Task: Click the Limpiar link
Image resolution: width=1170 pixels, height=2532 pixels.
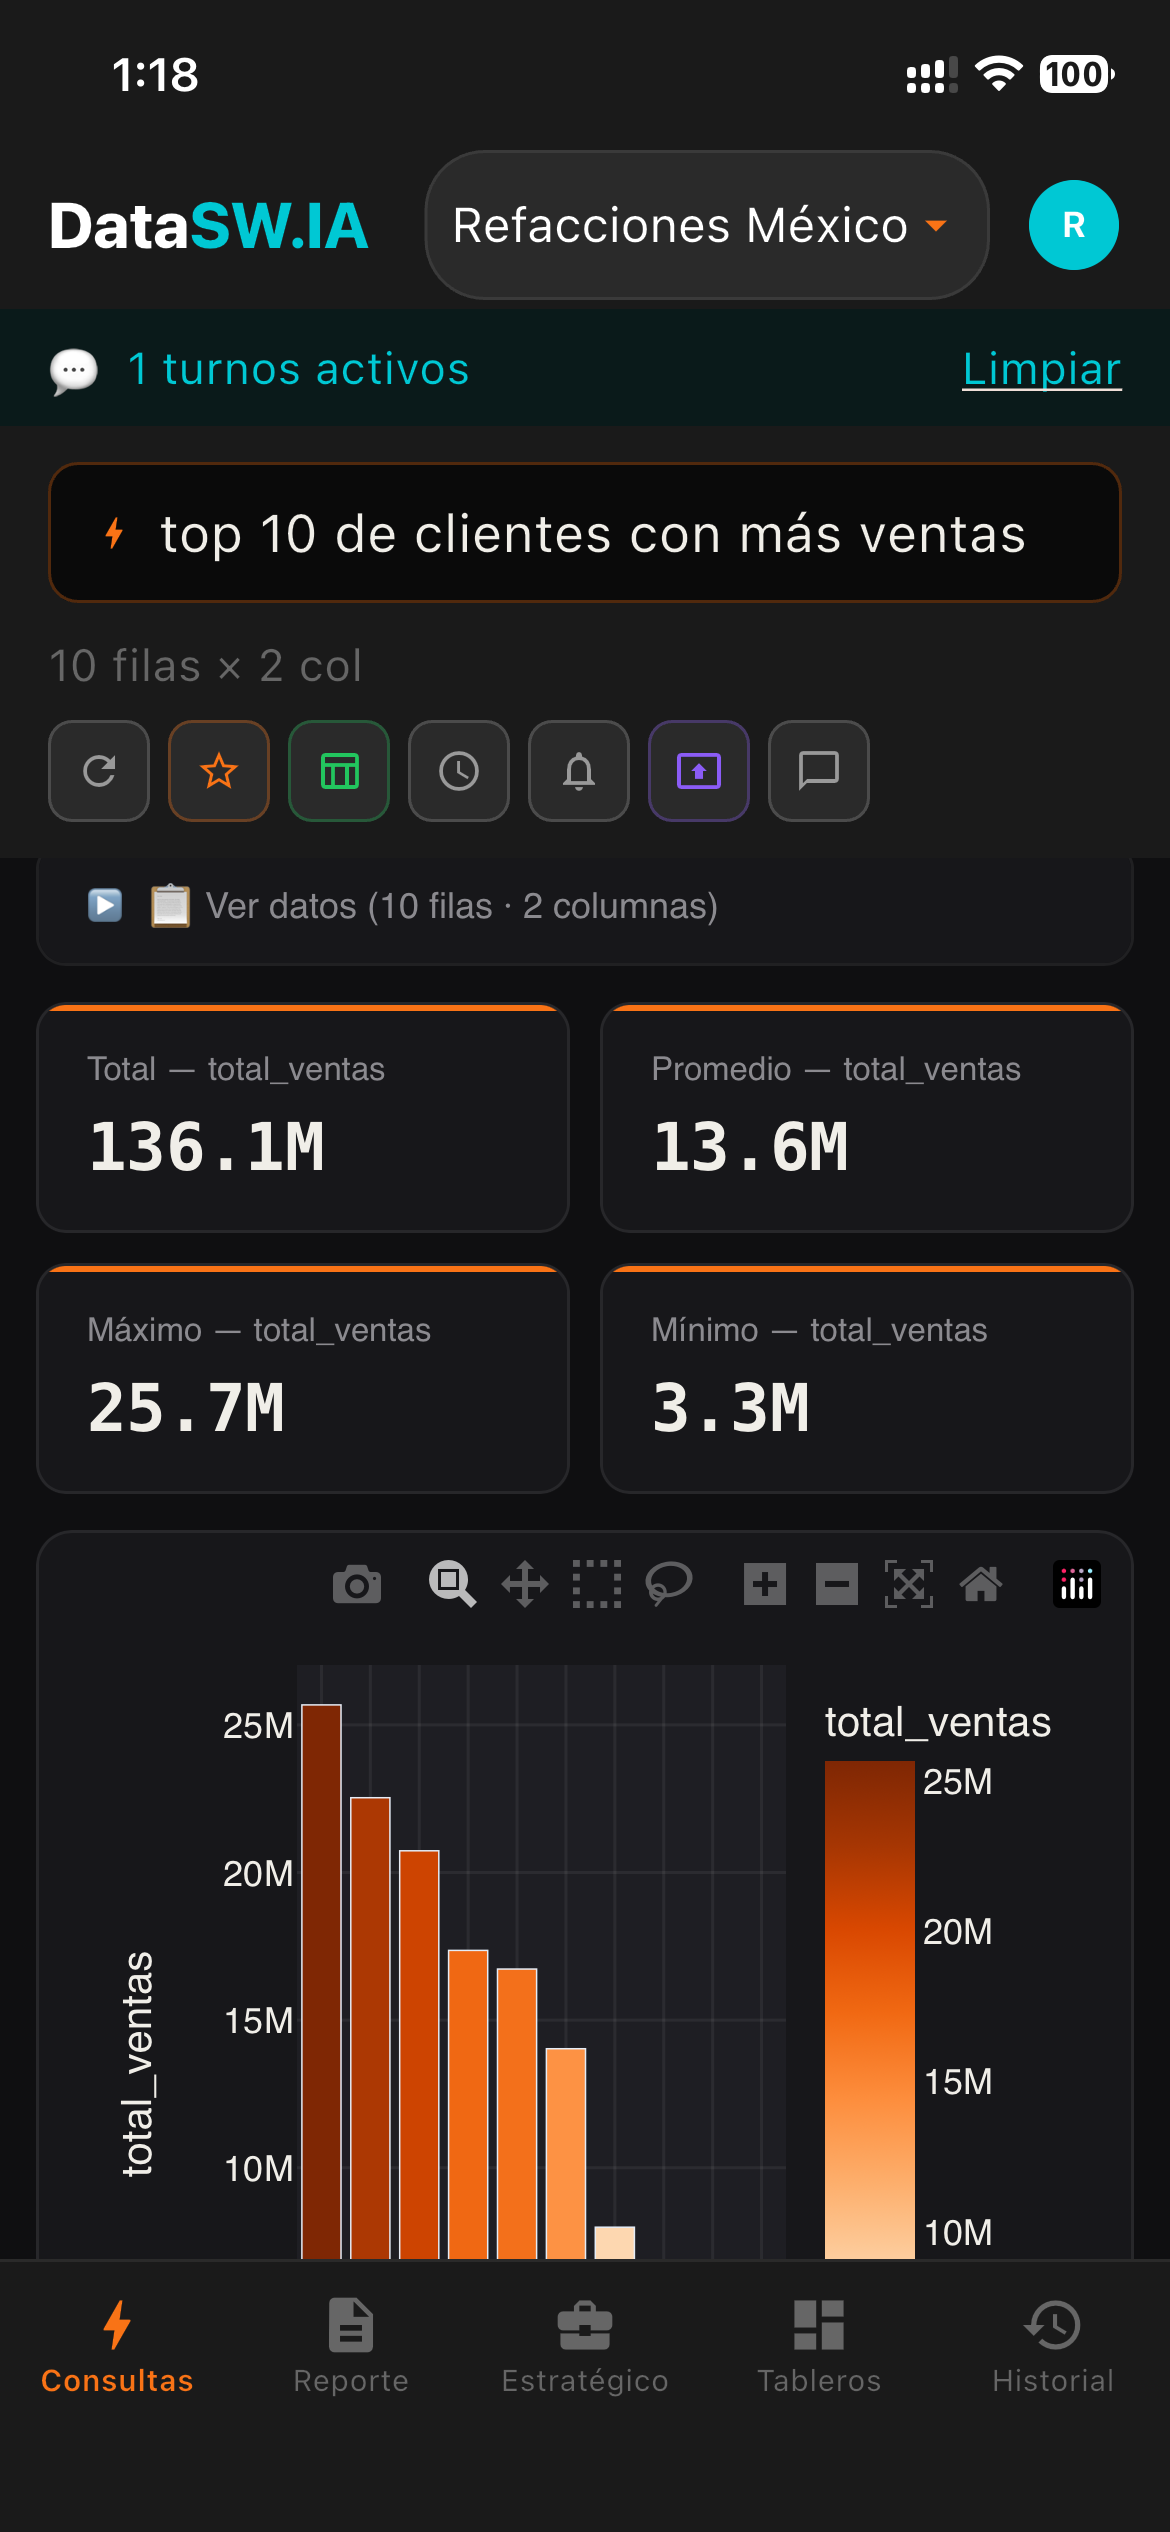Action: point(1041,369)
